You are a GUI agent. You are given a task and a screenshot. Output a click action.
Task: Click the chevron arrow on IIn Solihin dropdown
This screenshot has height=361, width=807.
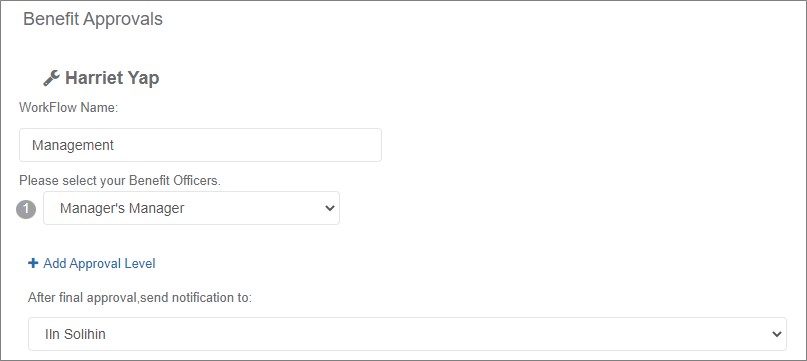pyautogui.click(x=777, y=334)
